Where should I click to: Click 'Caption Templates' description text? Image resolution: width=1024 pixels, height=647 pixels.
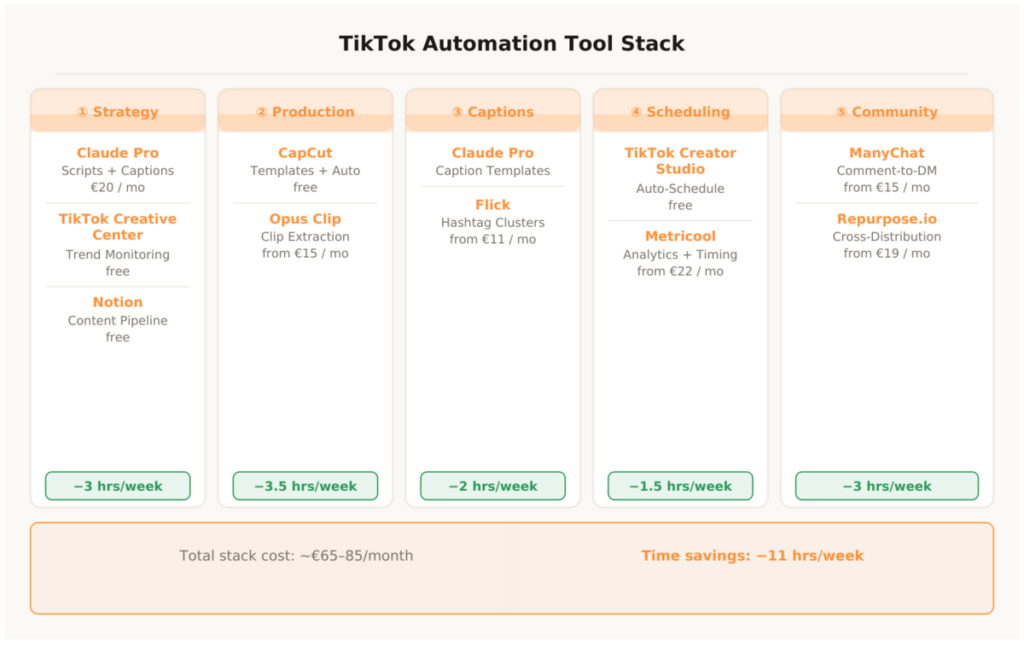tap(492, 170)
